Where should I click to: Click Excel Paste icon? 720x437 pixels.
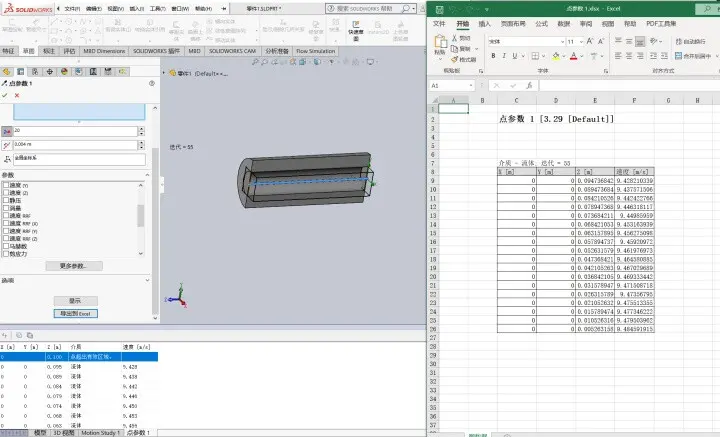pos(440,41)
